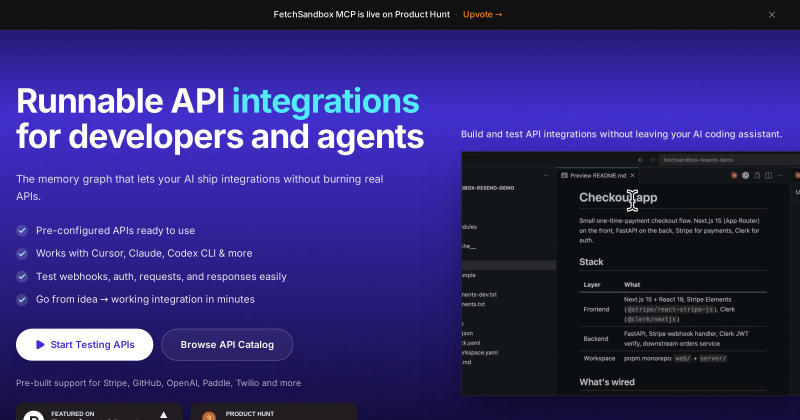Open the Featured On Product Hunt badge
This screenshot has height=420, width=800.
[99, 412]
